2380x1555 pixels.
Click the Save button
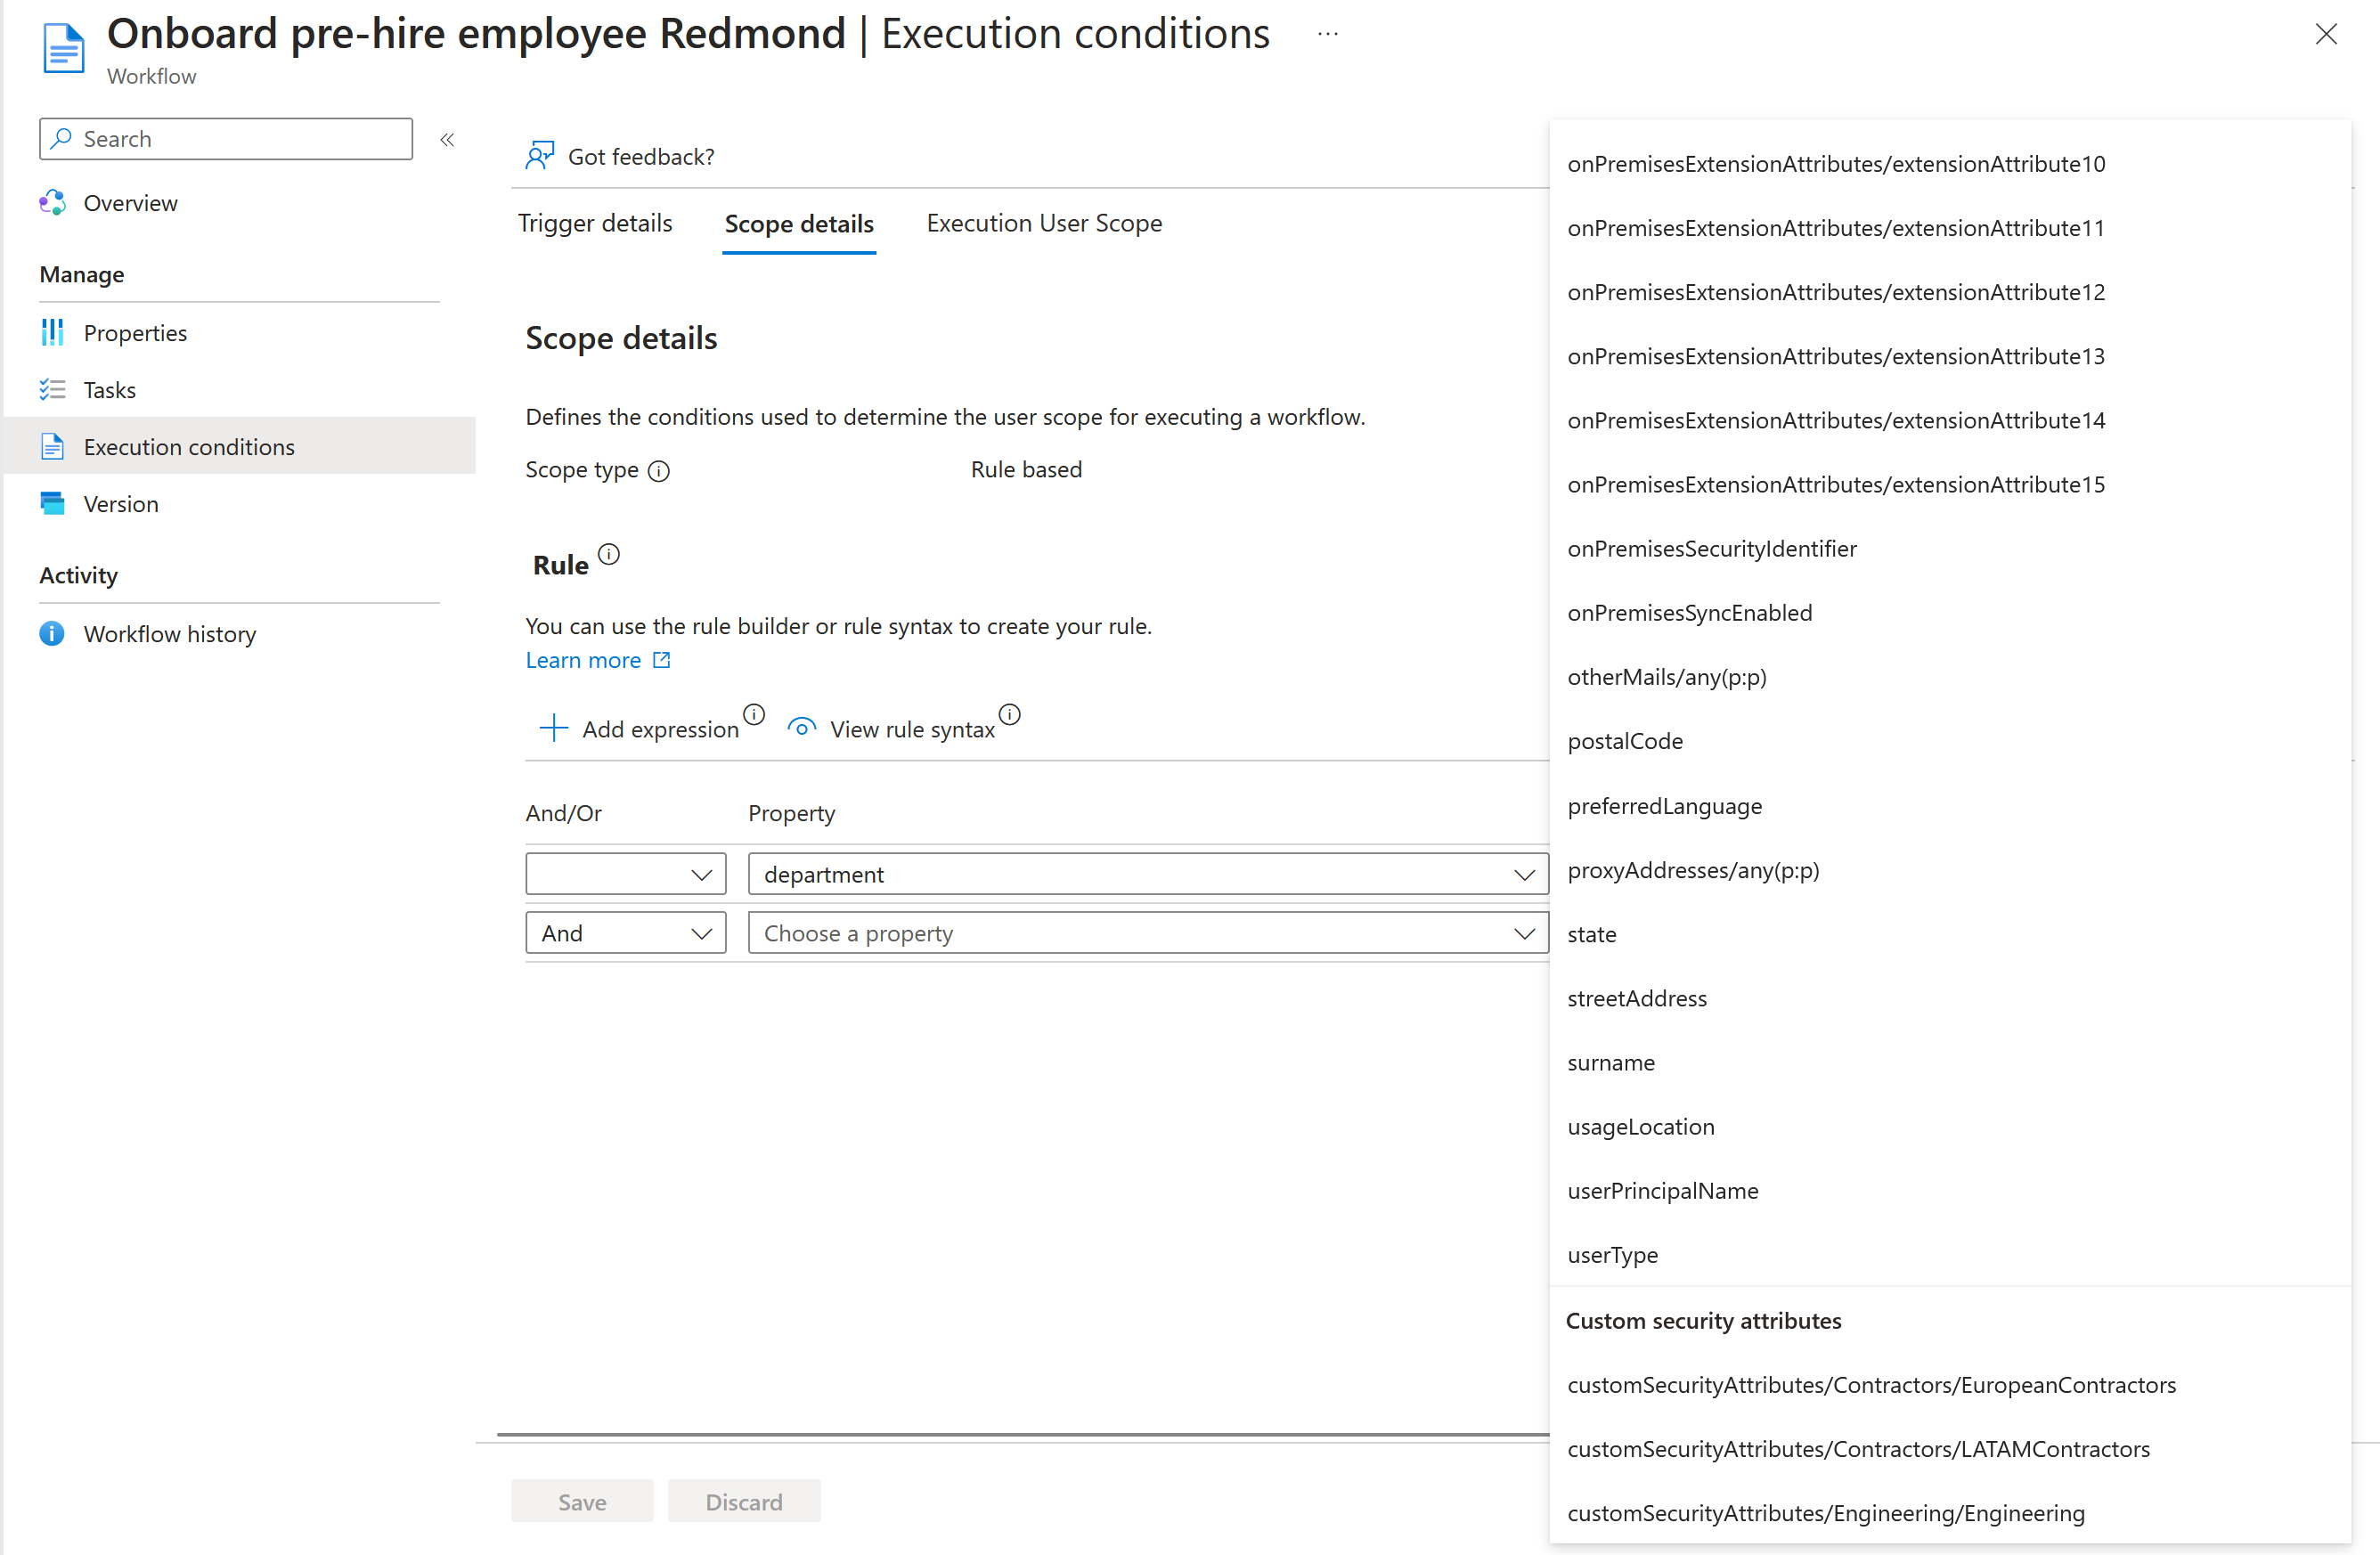[582, 1502]
